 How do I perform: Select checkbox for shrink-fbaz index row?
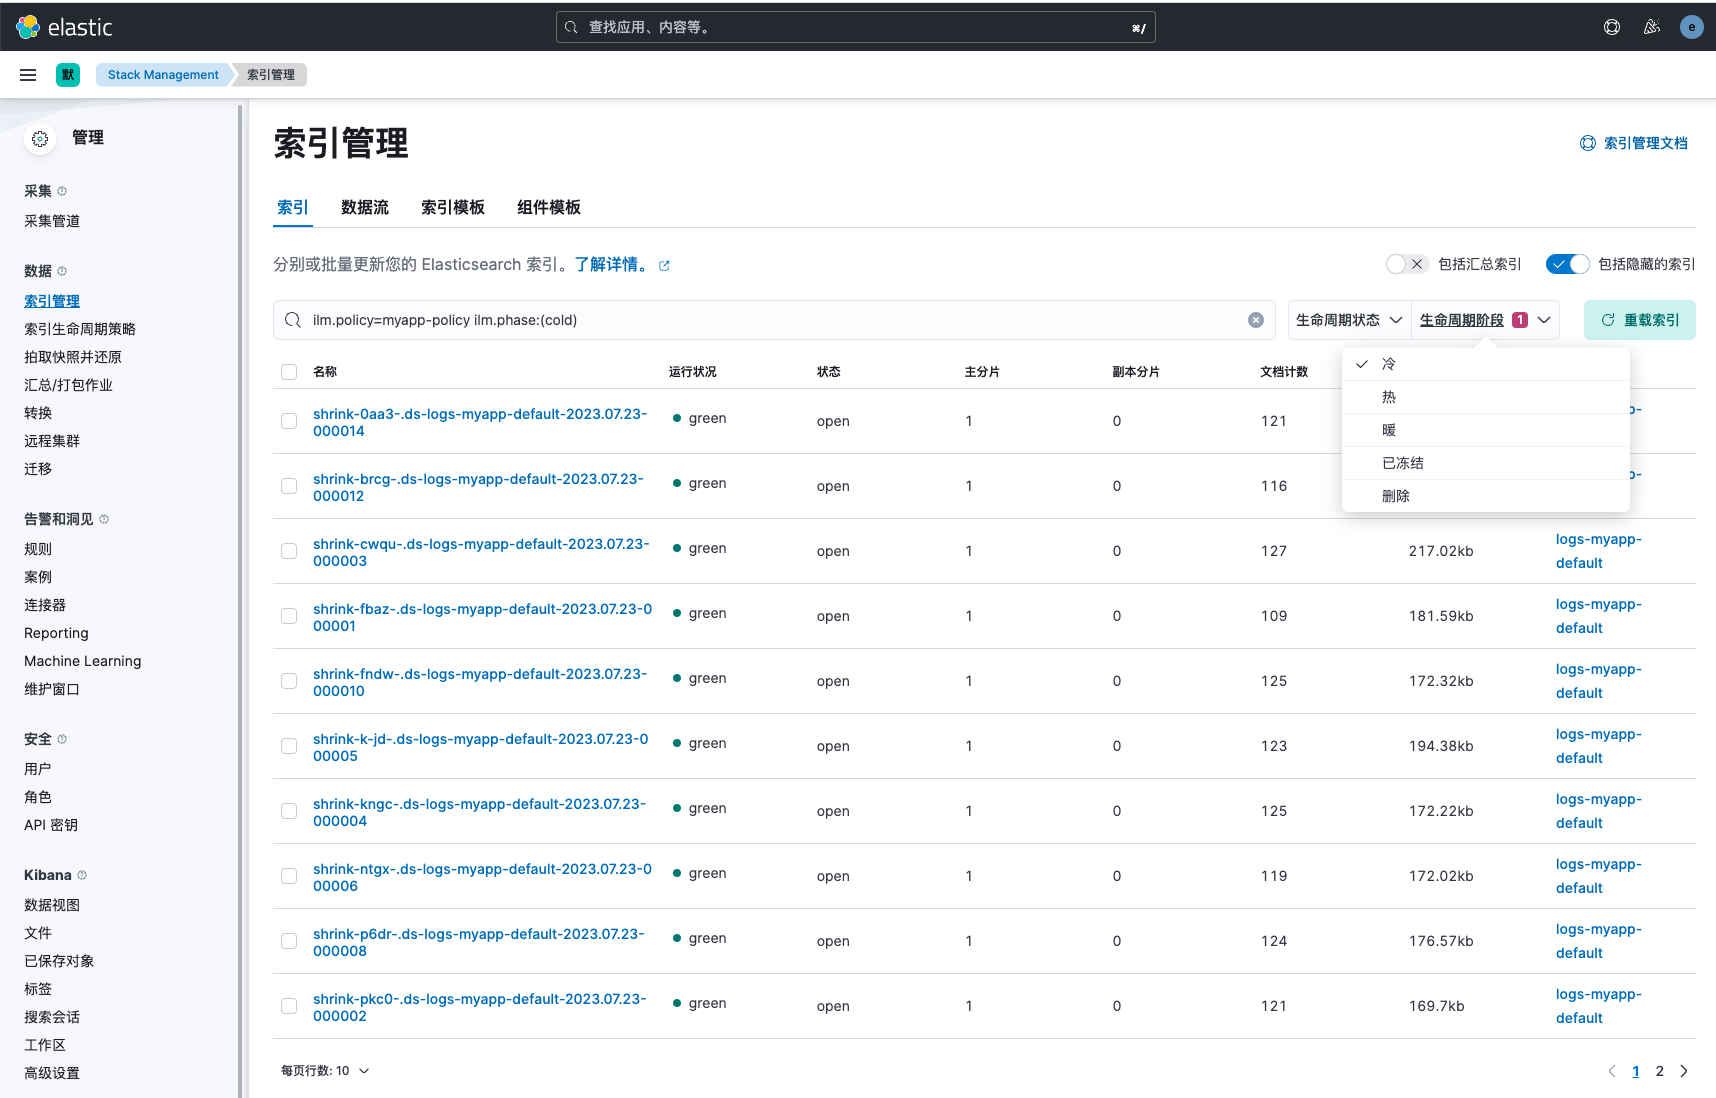pyautogui.click(x=289, y=616)
